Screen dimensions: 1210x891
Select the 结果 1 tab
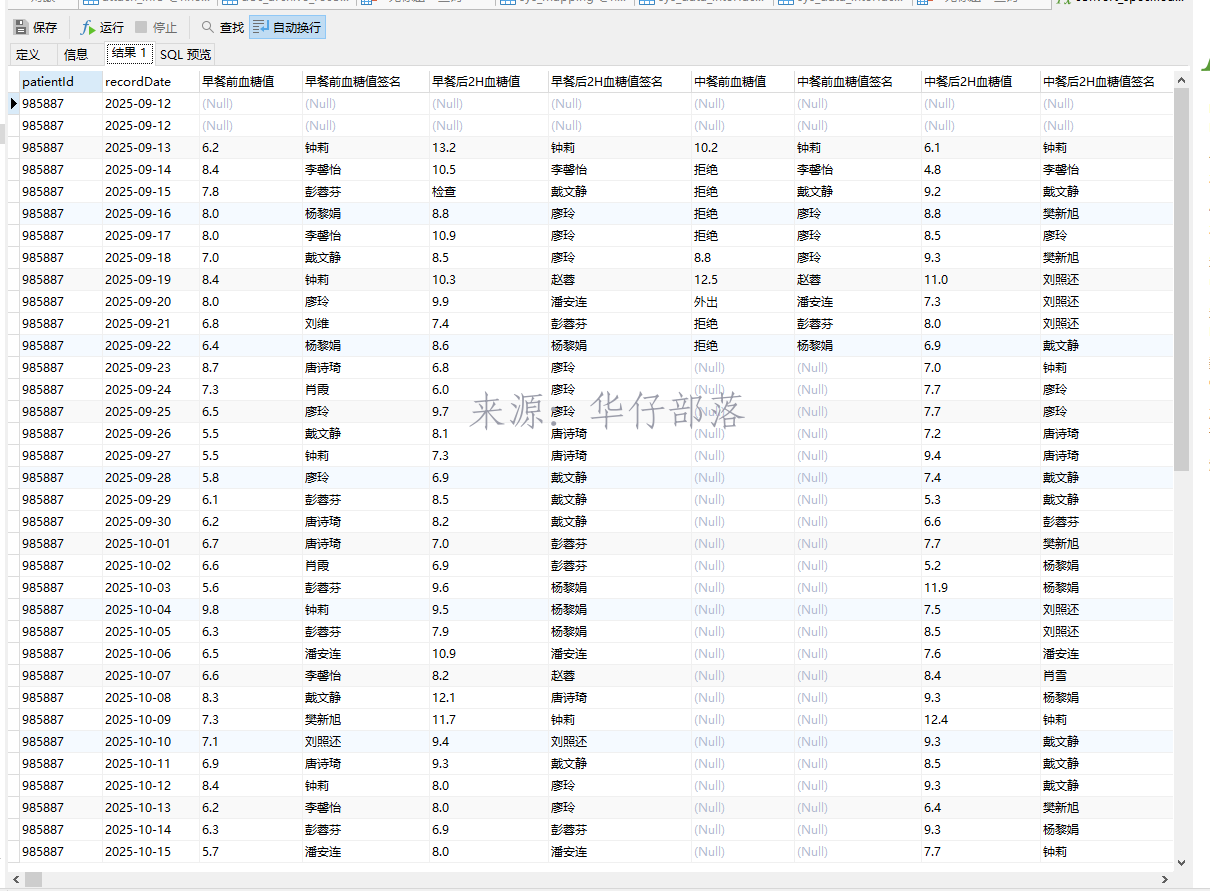129,54
